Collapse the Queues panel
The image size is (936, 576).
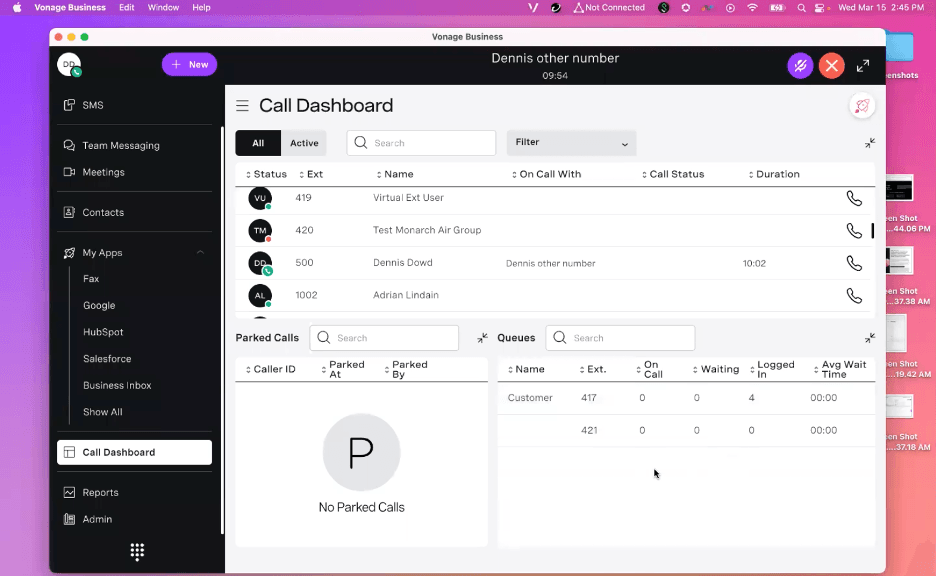pos(869,338)
